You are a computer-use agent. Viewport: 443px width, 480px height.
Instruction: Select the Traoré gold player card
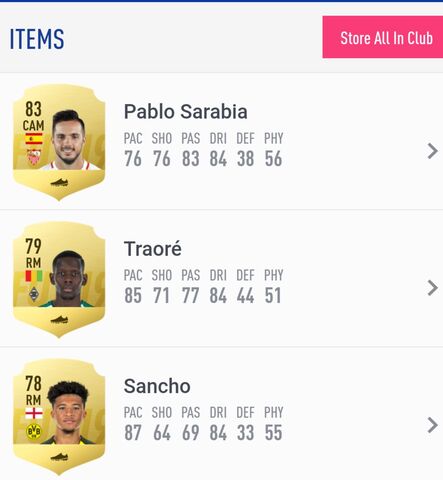[59, 280]
